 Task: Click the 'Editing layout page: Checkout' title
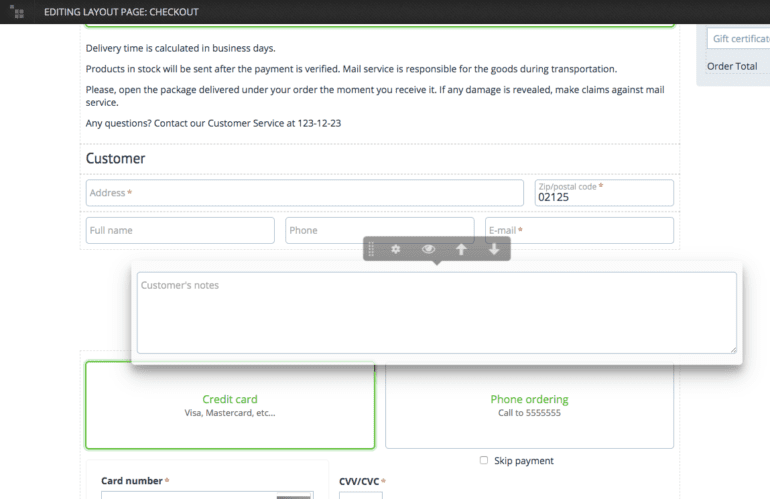click(x=121, y=12)
